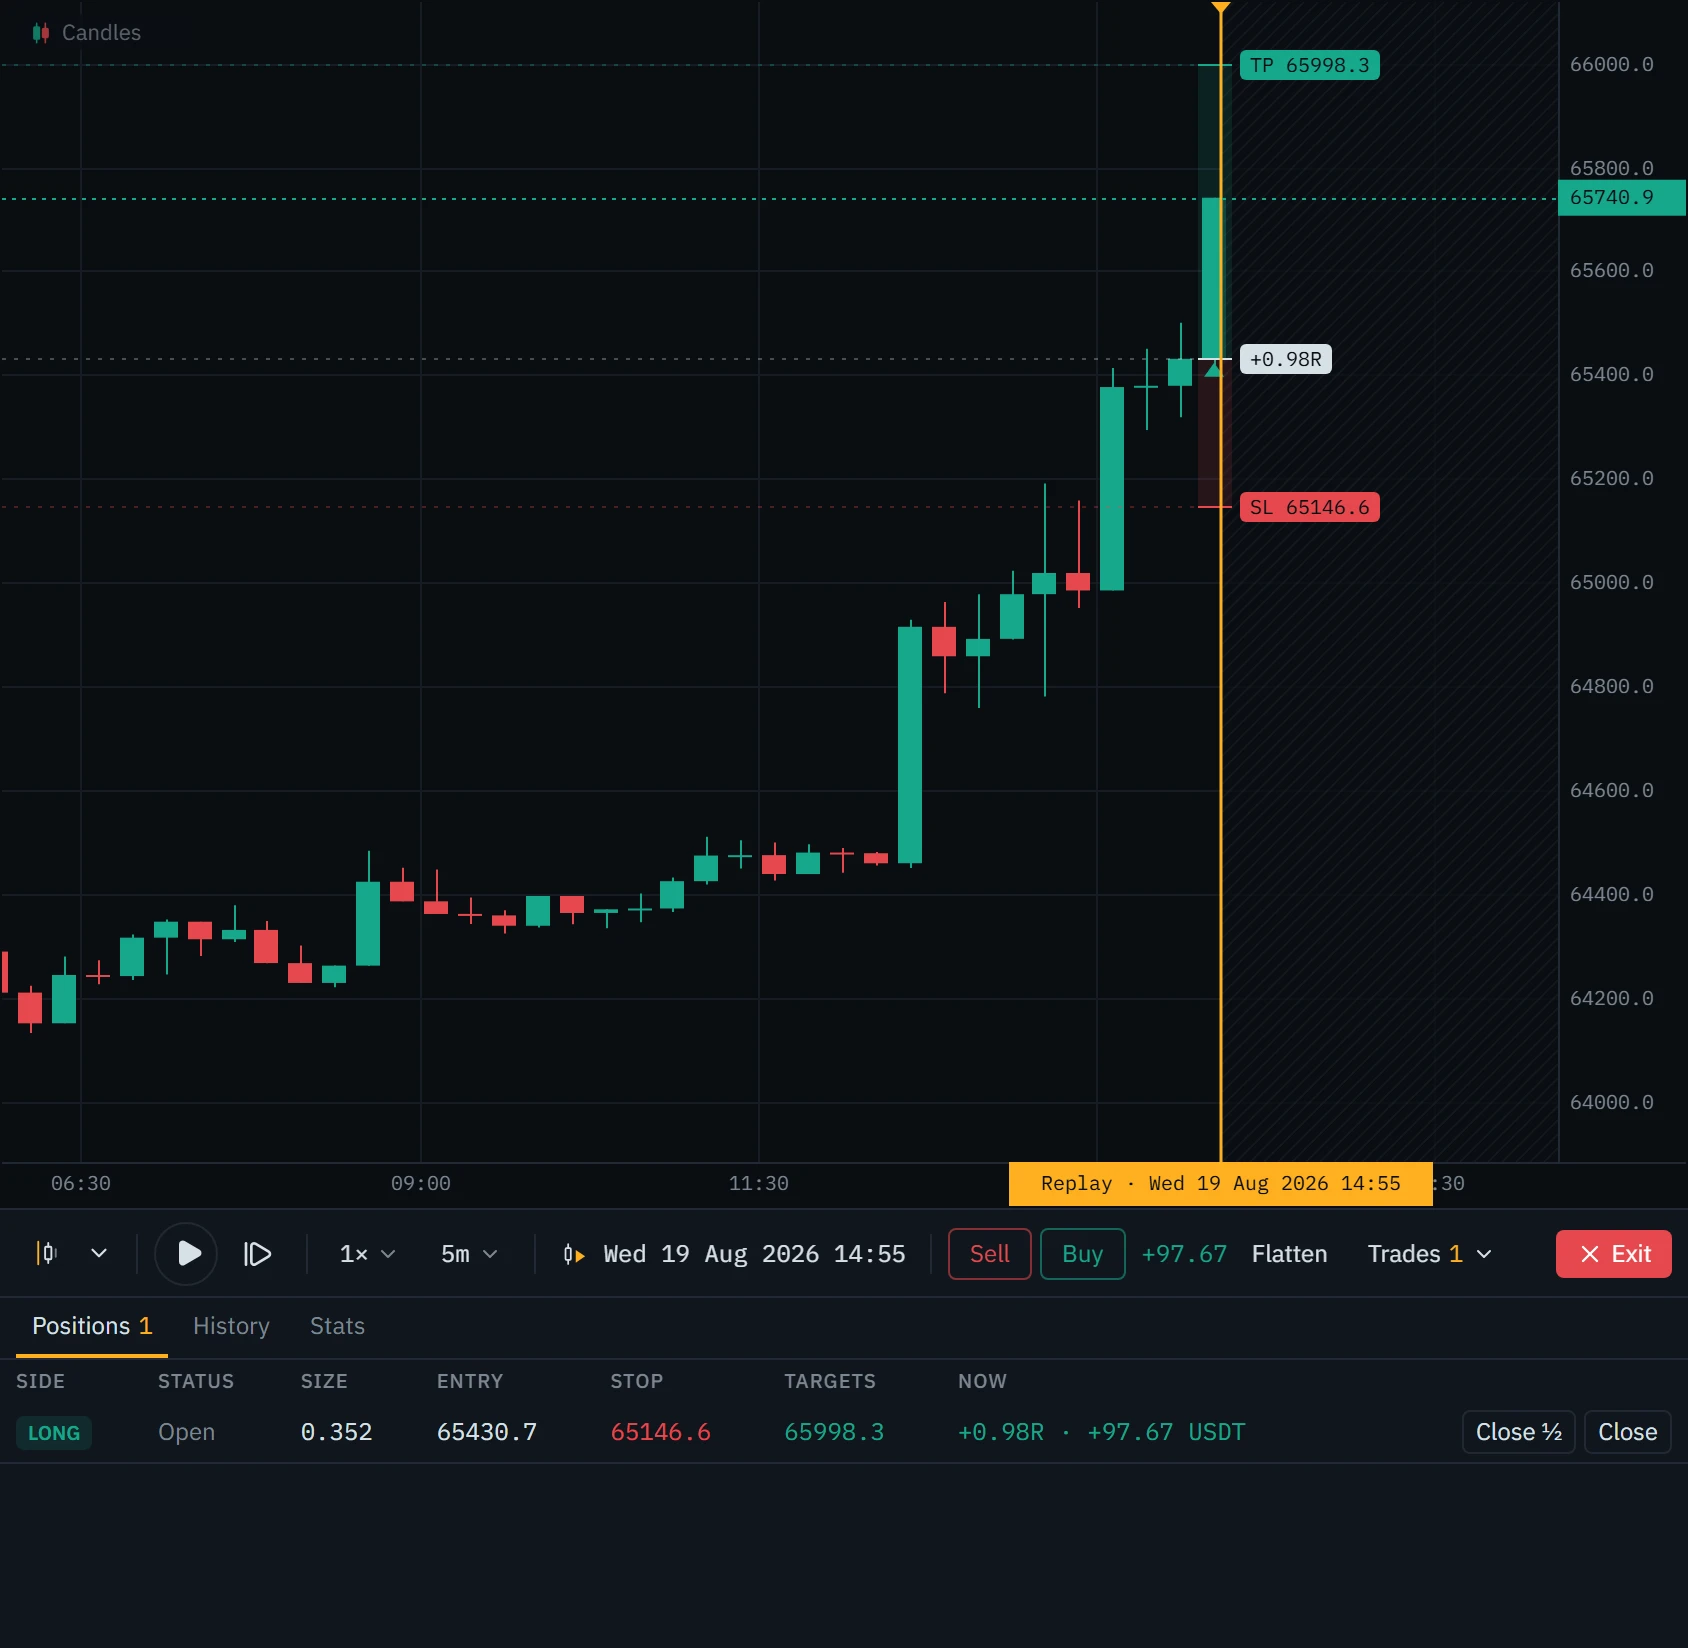Screen dimensions: 1688x1648
Task: Click the 09:00 time axis label
Action: point(421,1184)
